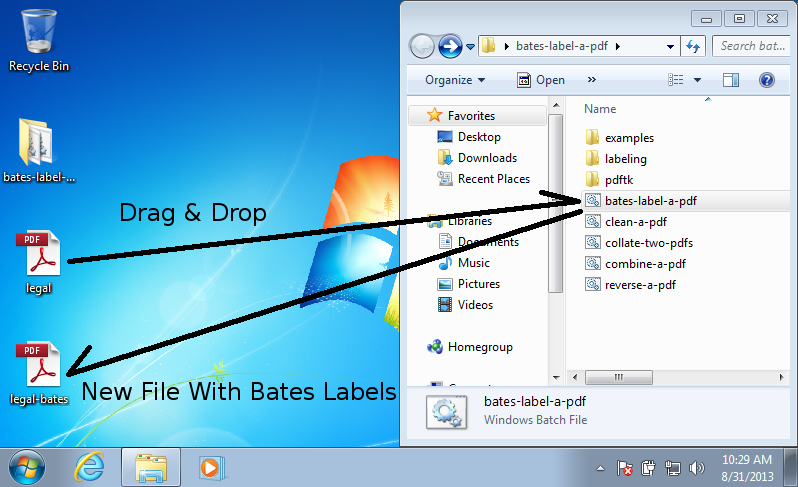Click bates-label-a-pdf in address breadcrumb

(x=562, y=46)
